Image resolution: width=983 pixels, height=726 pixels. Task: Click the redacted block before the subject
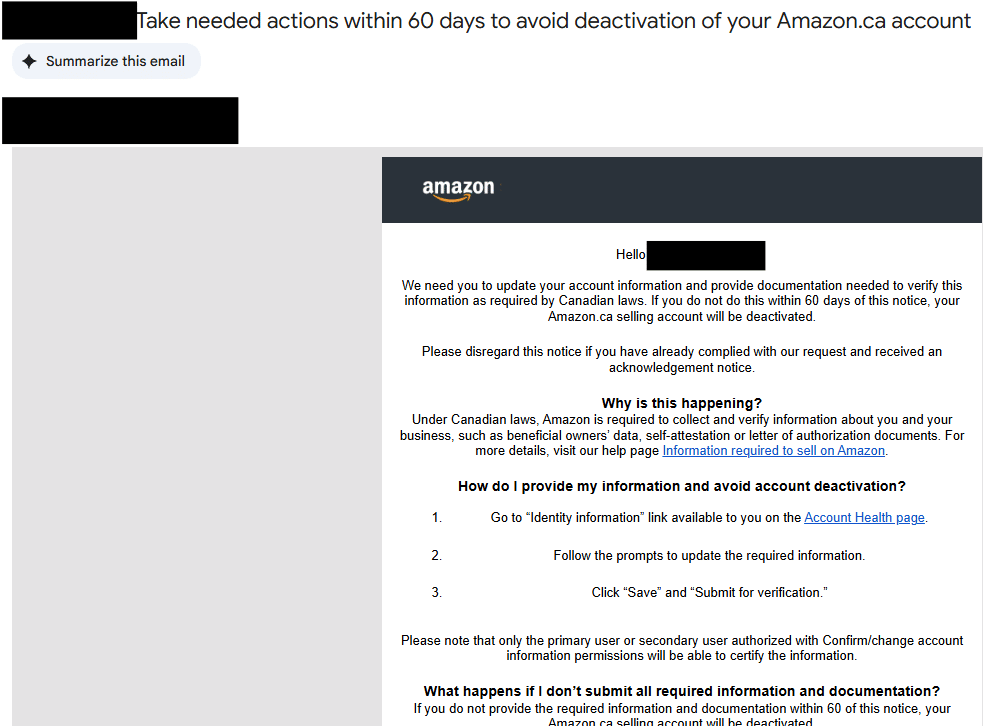pos(68,21)
